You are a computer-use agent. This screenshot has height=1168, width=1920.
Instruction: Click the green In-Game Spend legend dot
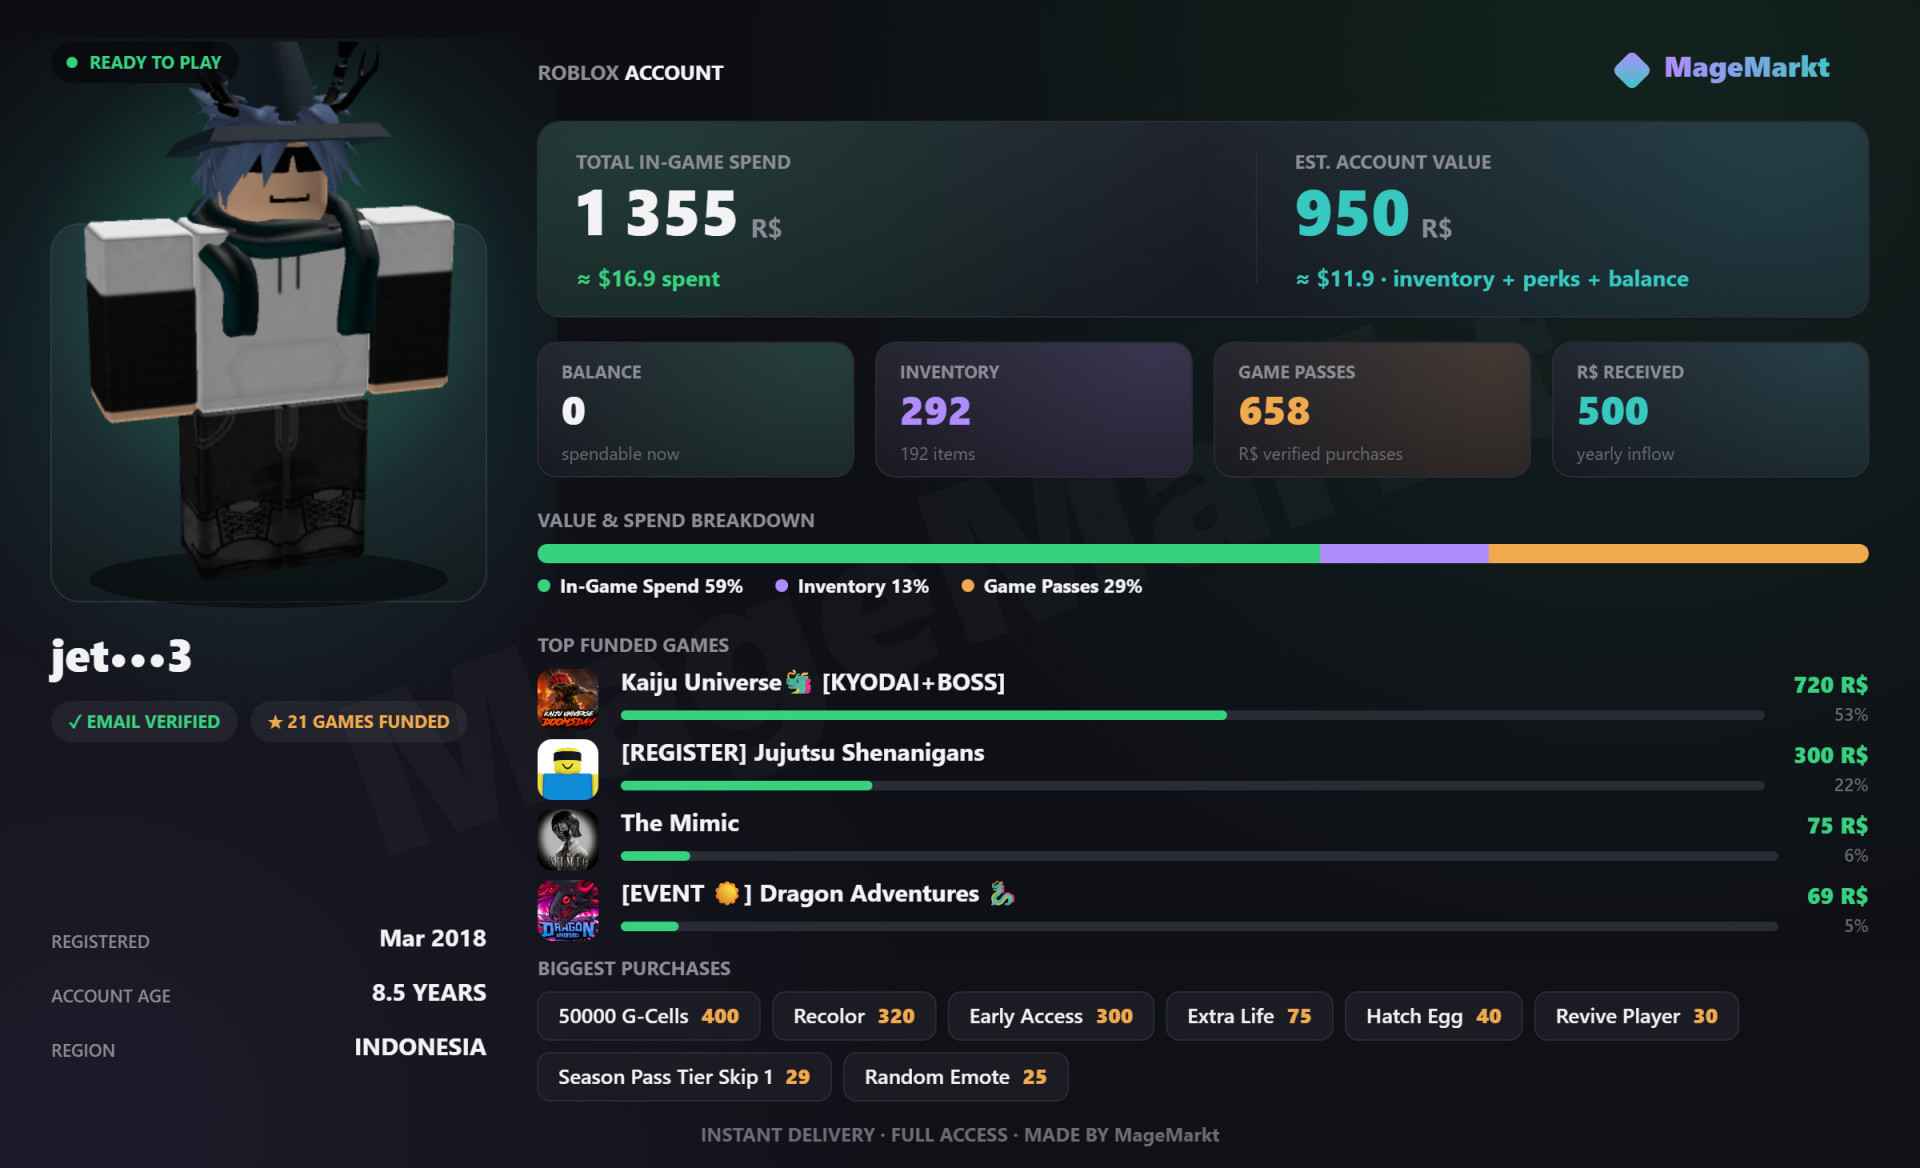coord(544,586)
